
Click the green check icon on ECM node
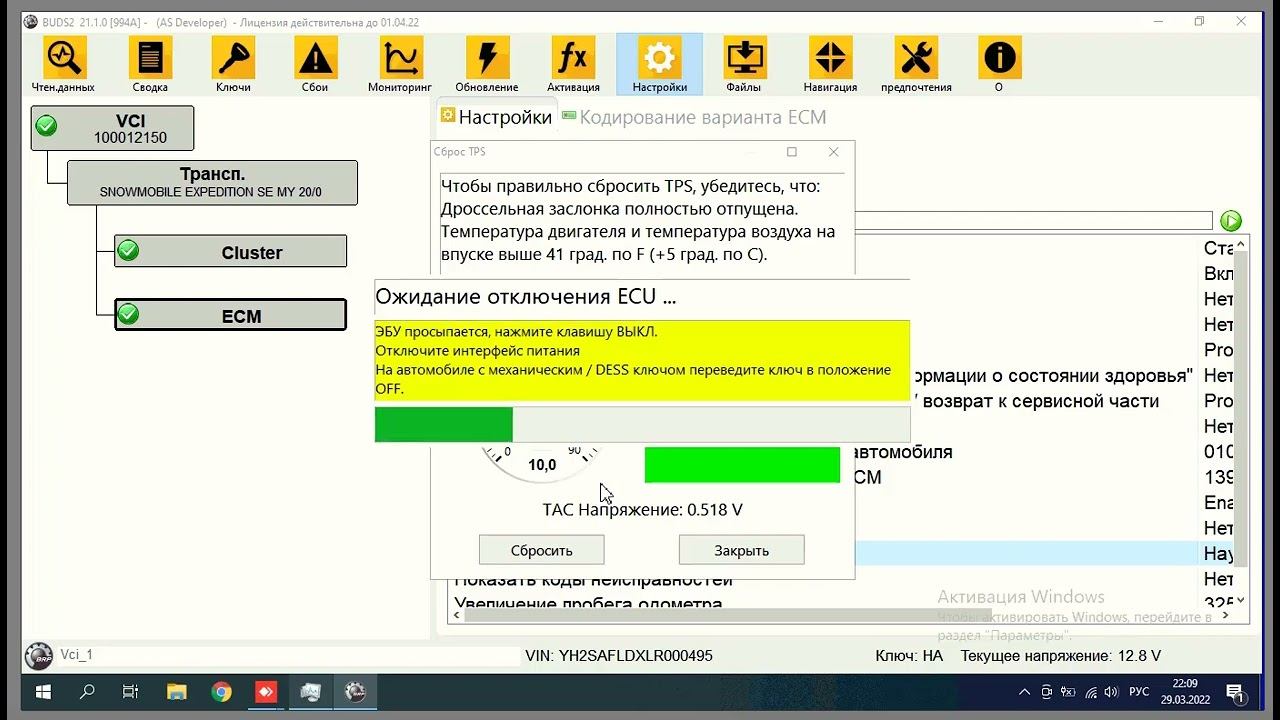coord(128,314)
